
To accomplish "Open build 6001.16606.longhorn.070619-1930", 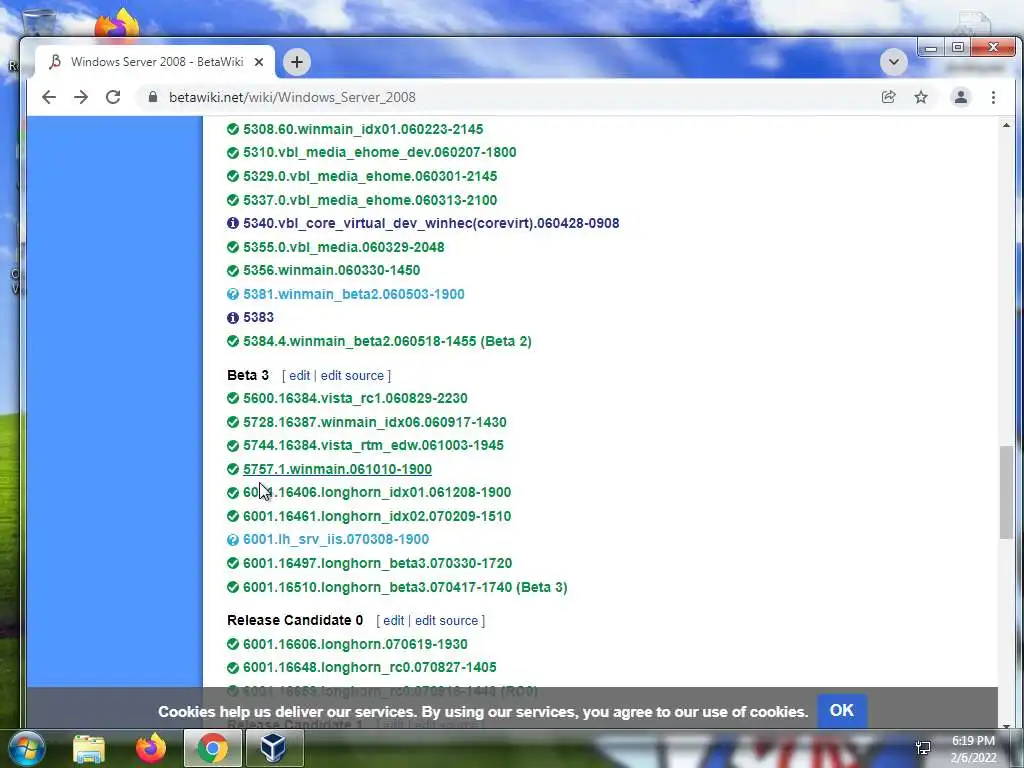I will point(355,645).
